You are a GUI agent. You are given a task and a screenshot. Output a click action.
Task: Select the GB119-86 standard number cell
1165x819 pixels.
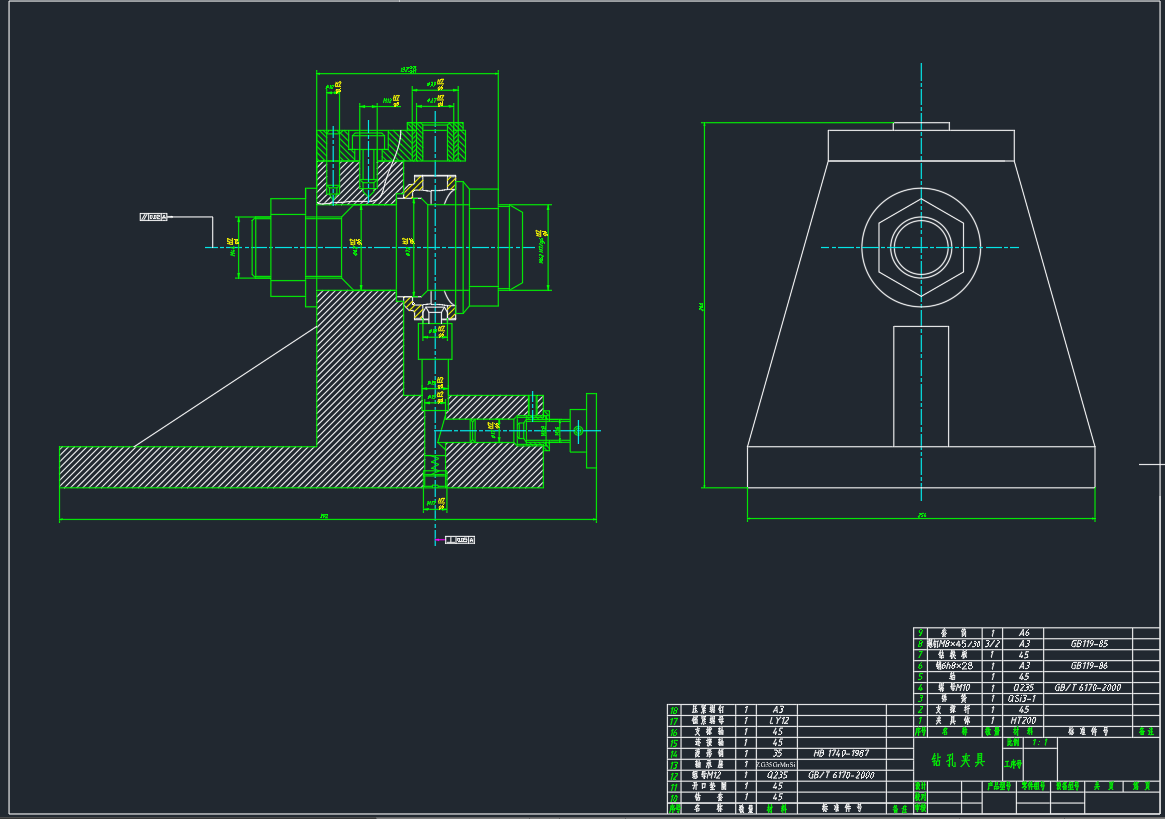(1088, 666)
